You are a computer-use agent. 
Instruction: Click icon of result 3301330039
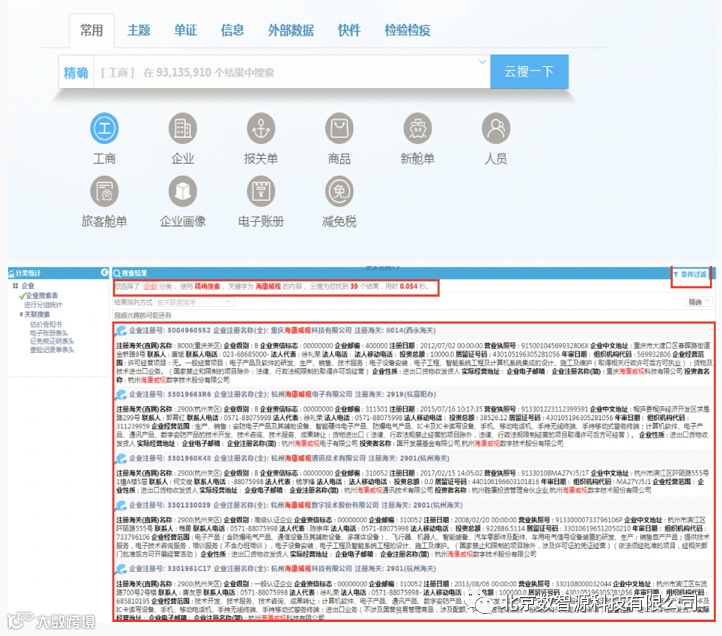click(x=121, y=505)
